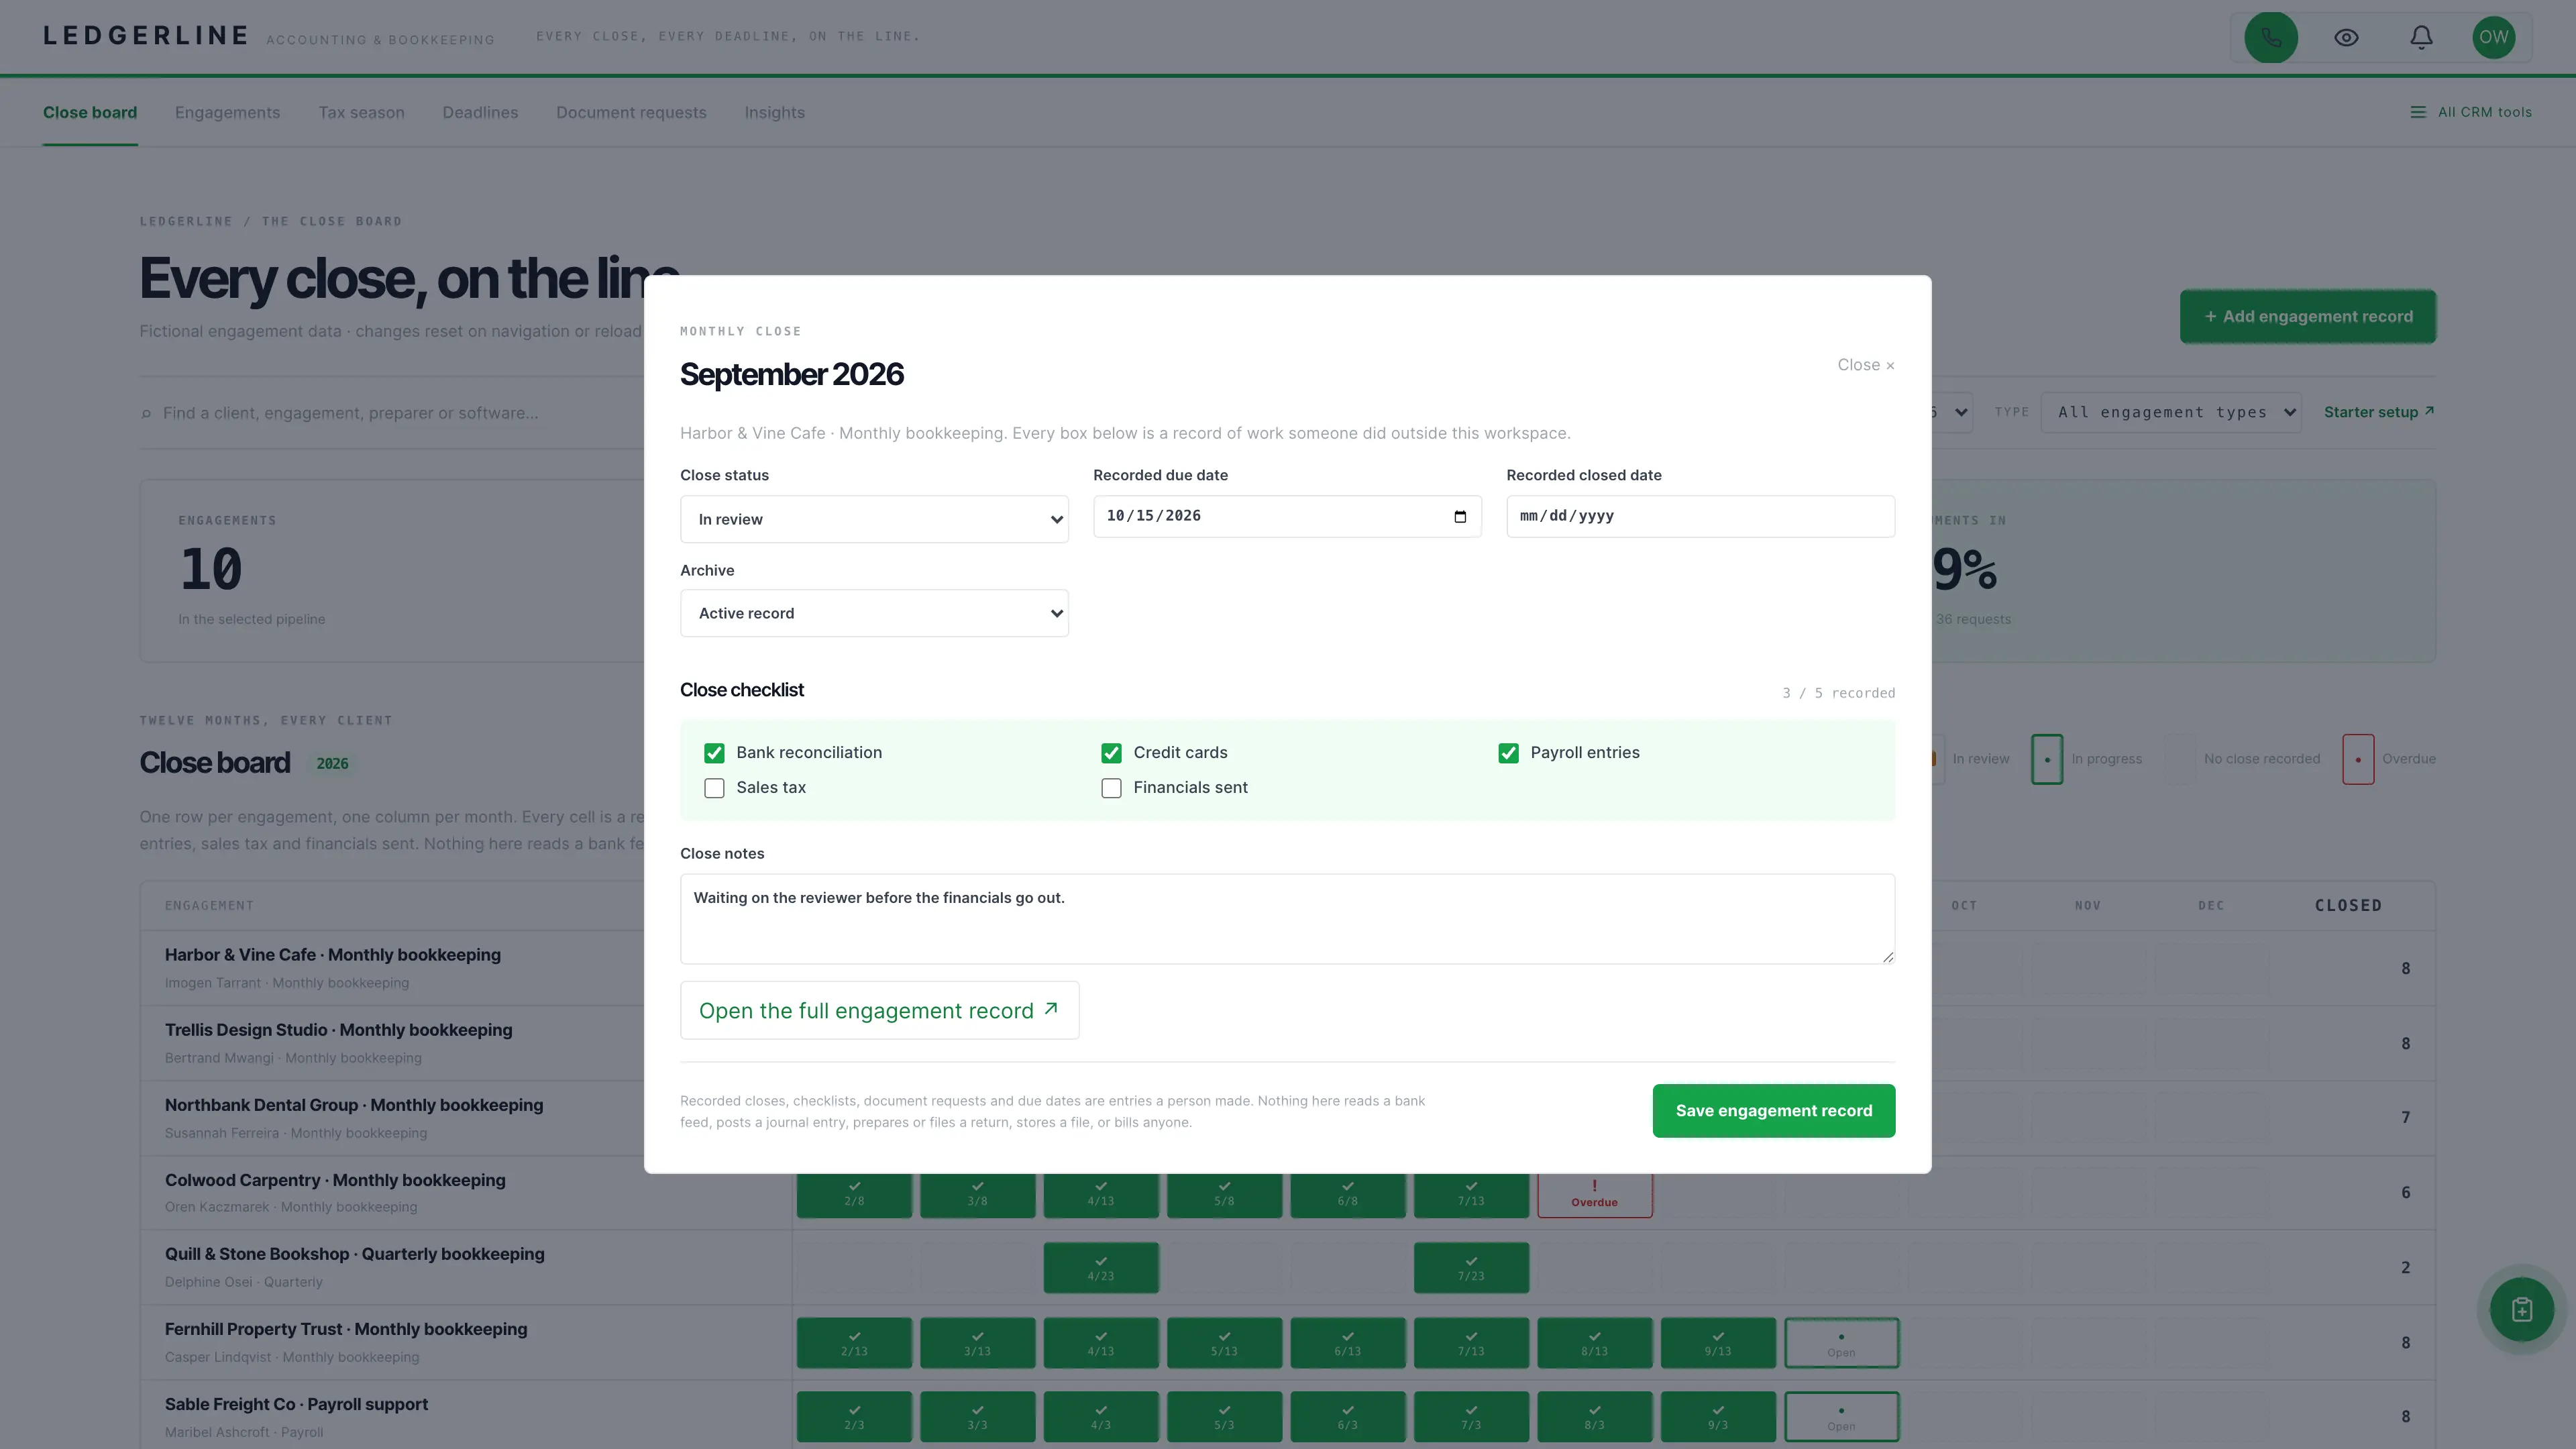Screen dimensions: 2576x1449
Task: Click Save engagement record
Action: pos(1773,1110)
